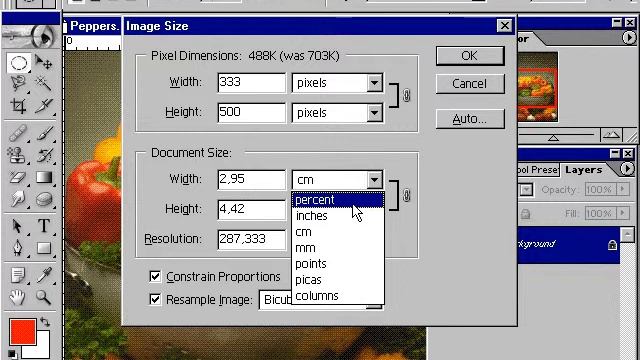The image size is (640, 360).
Task: Click the Navigator zoom slider handle
Action: click(553, 138)
